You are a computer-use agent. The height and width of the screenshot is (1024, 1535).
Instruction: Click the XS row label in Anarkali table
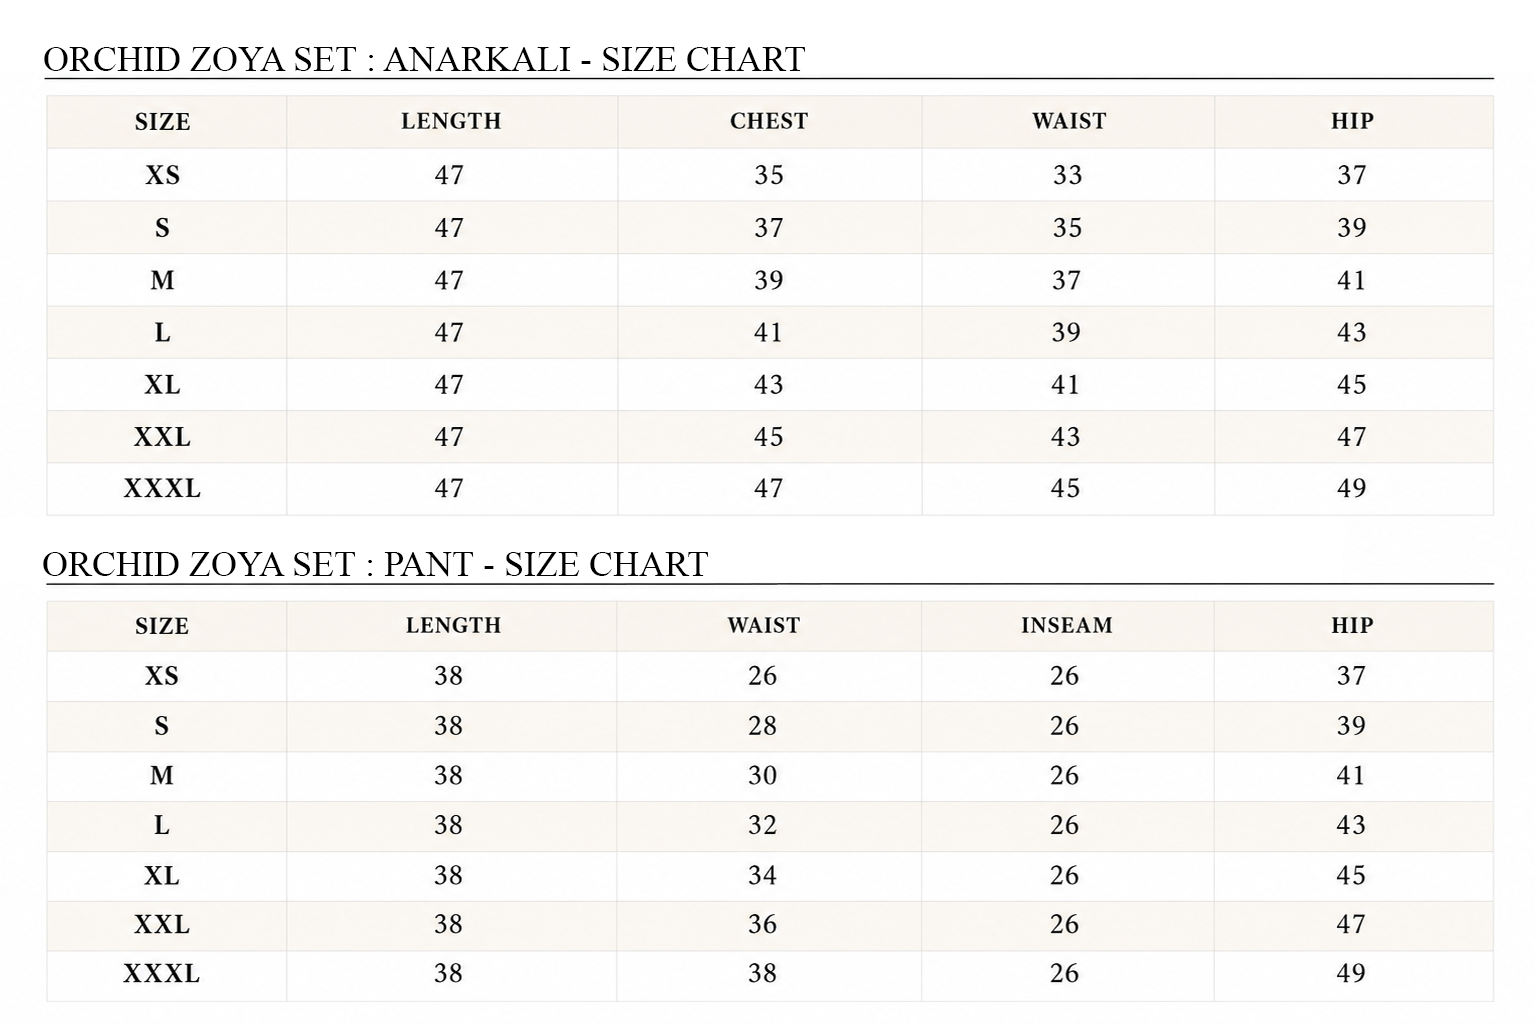click(x=162, y=175)
